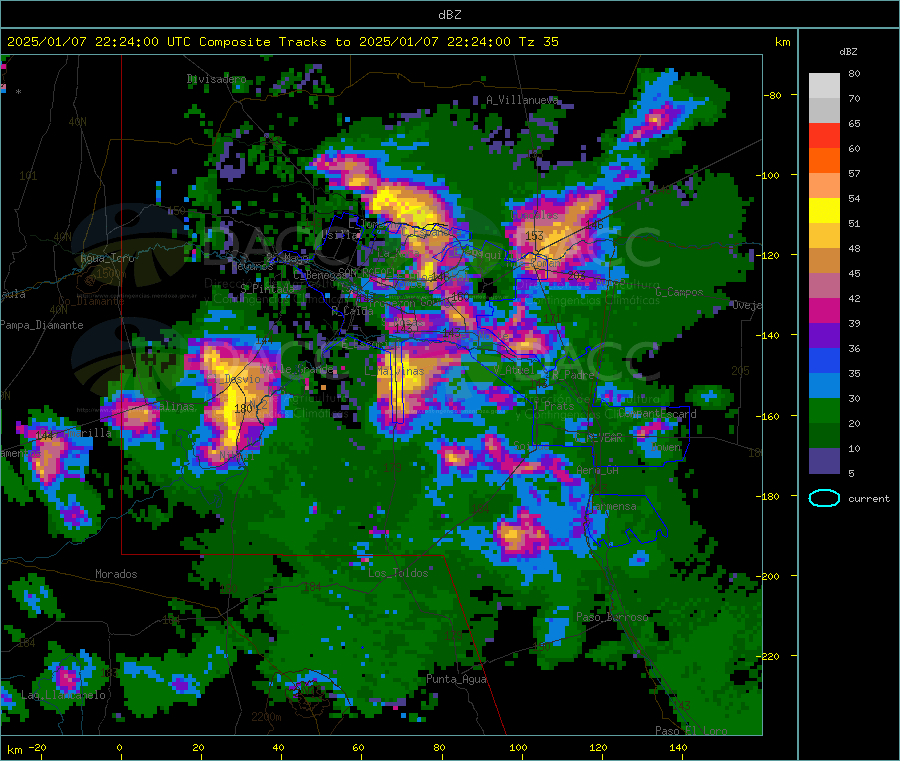
Task: Click the 'R_Caida' map label
Action: (352, 311)
